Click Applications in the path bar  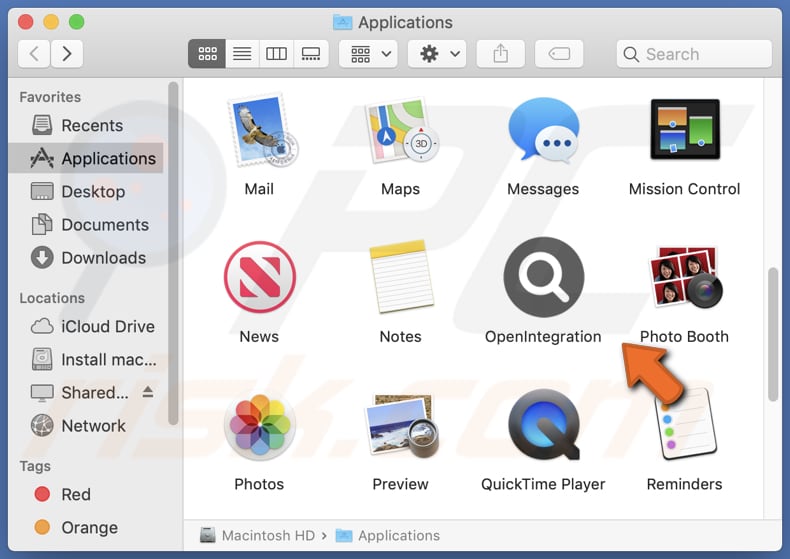(387, 535)
